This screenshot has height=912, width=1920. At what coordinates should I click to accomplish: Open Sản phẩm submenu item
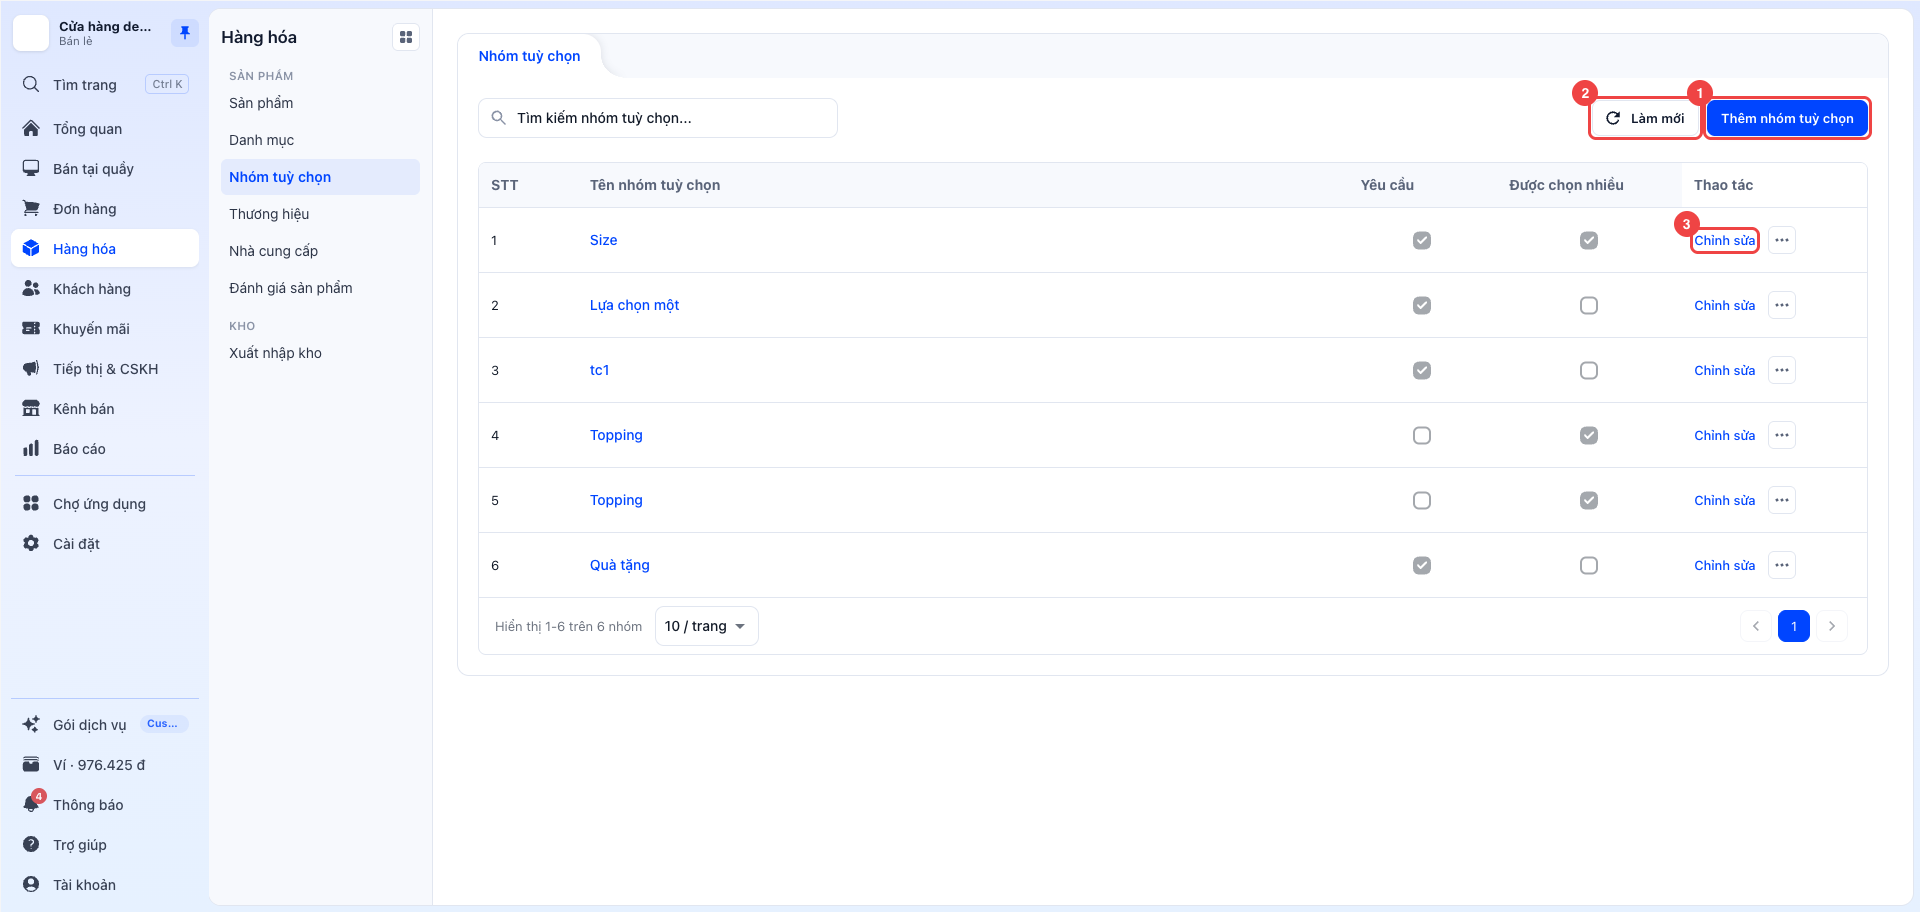(x=320, y=103)
